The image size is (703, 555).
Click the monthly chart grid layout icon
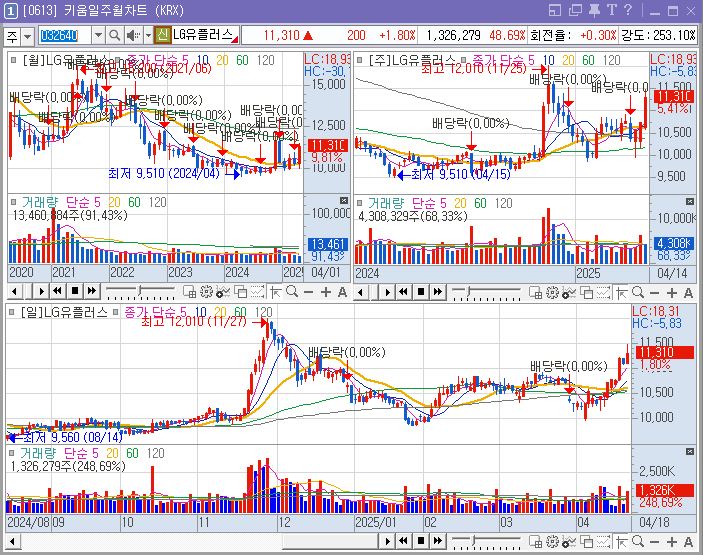[x=189, y=292]
